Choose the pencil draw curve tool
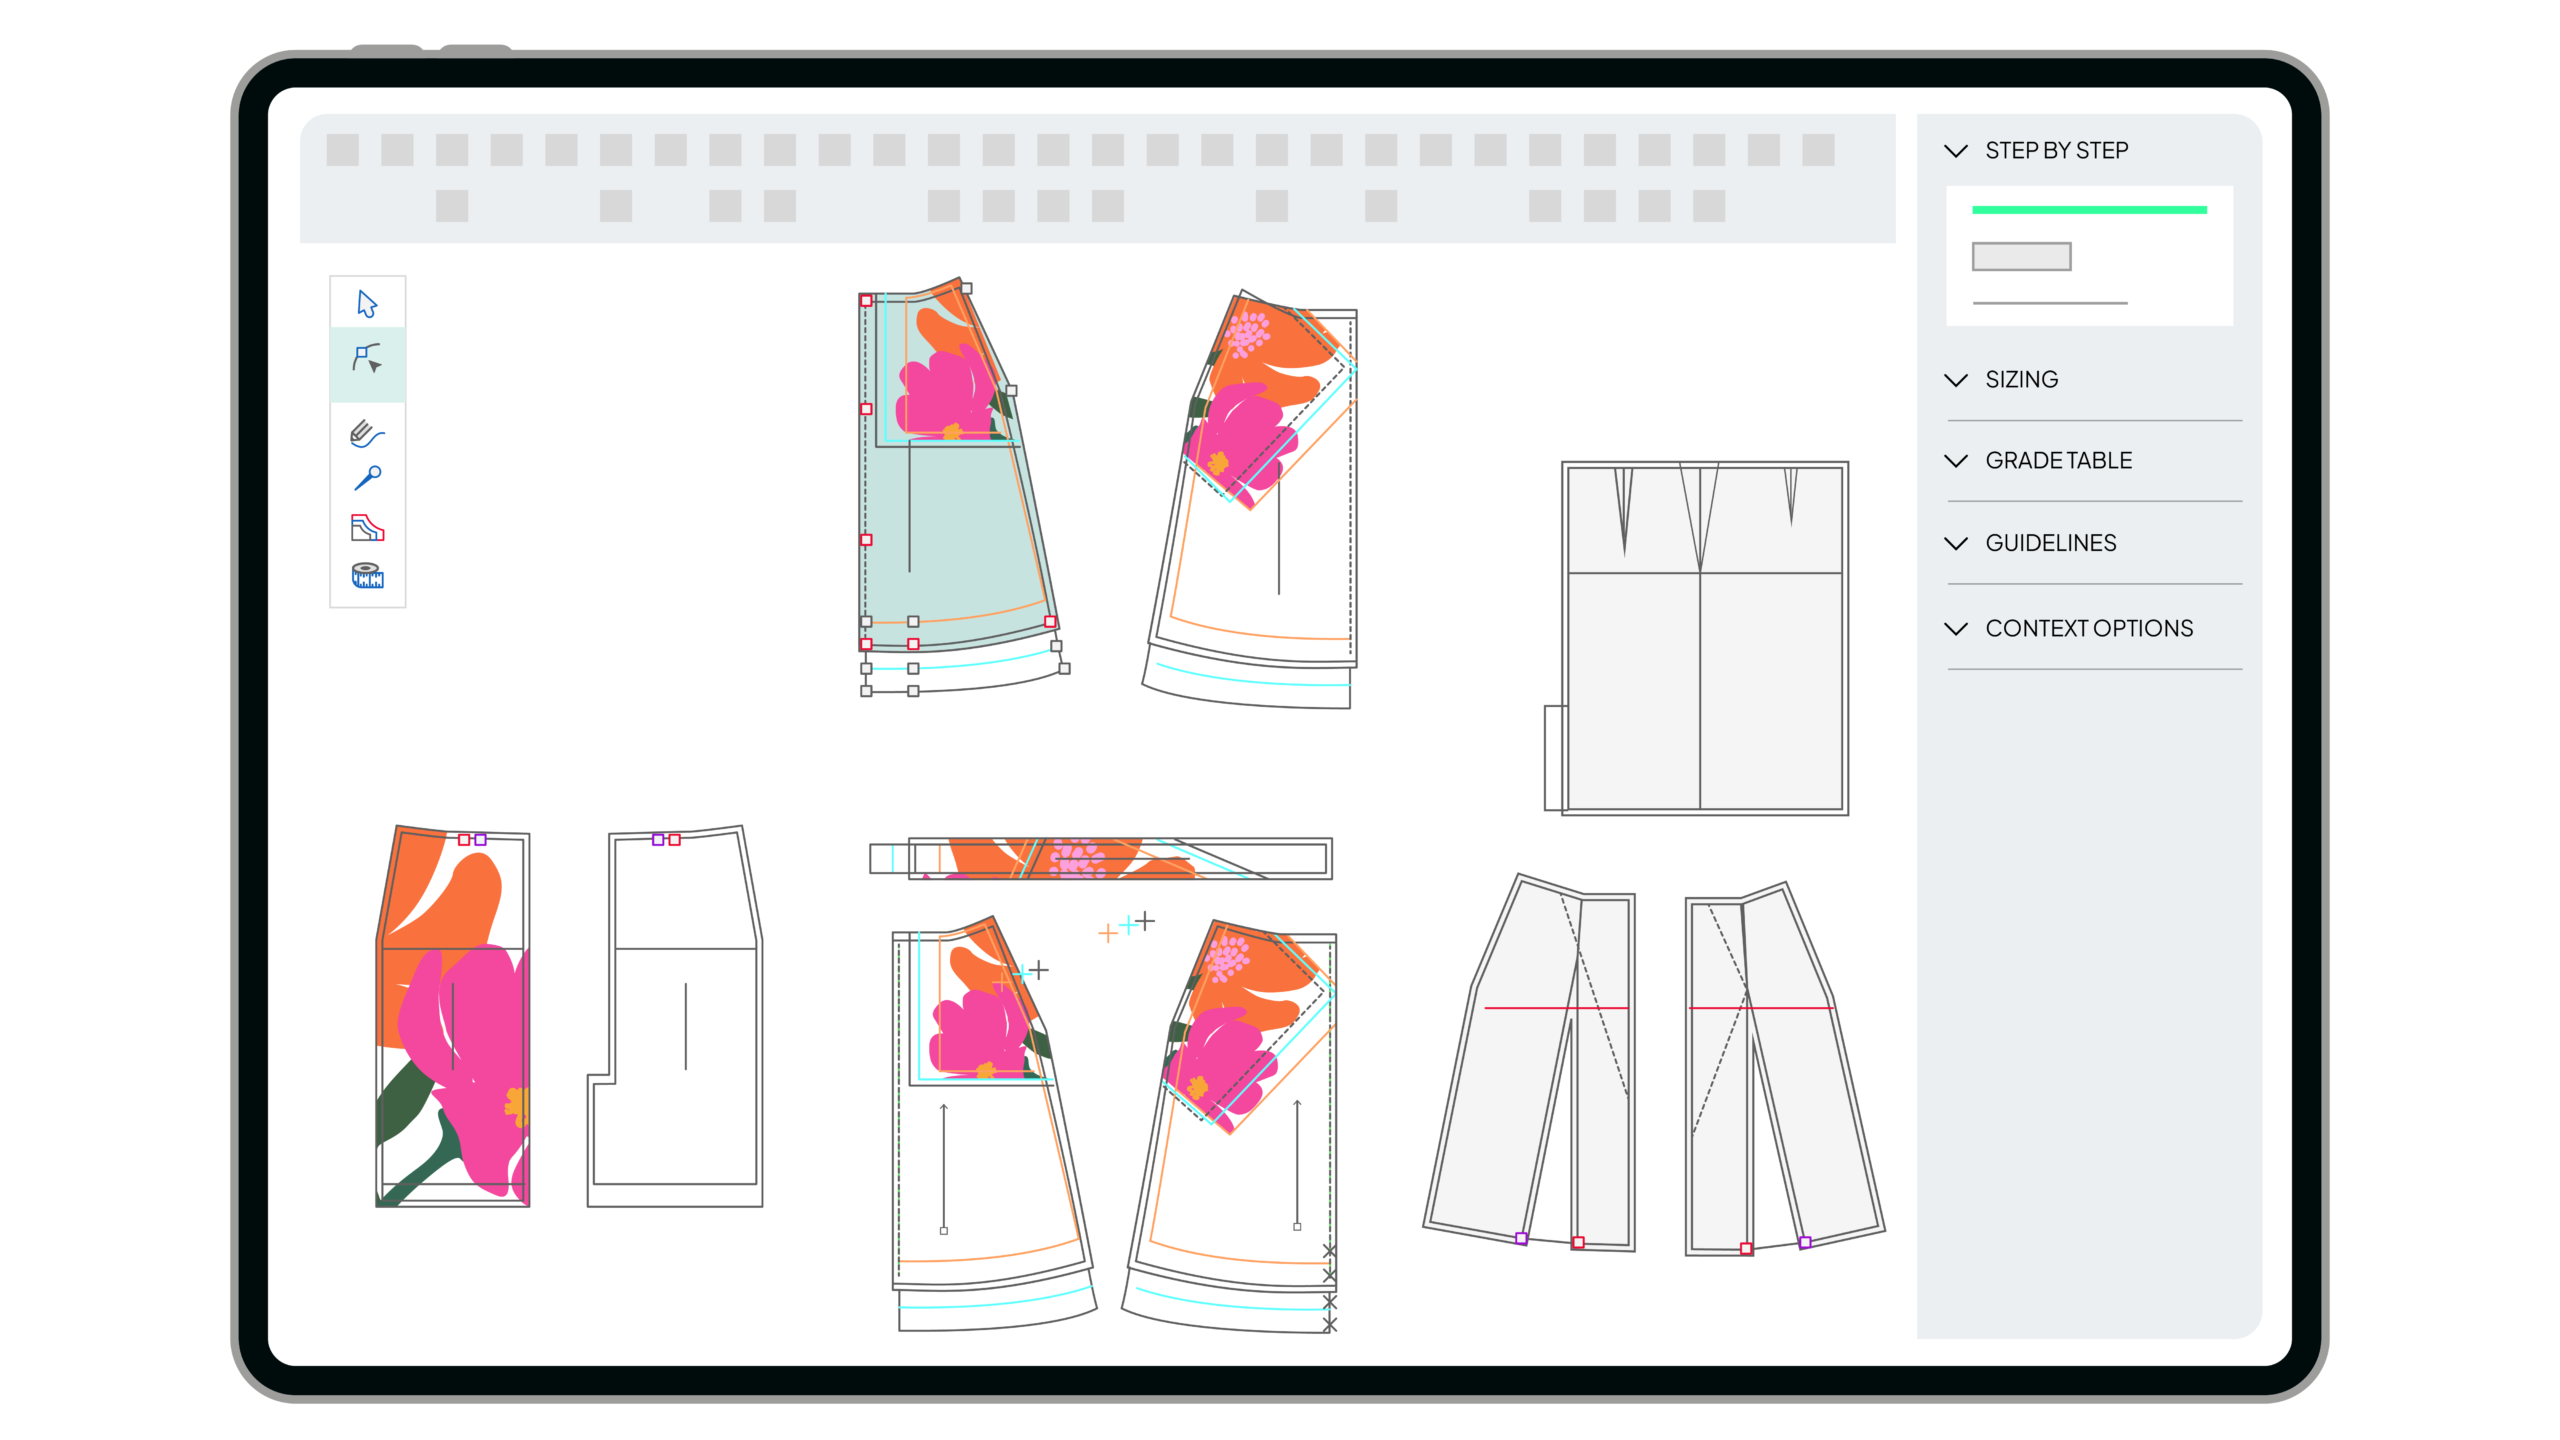The height and width of the screenshot is (1440, 2560). pos(367,433)
